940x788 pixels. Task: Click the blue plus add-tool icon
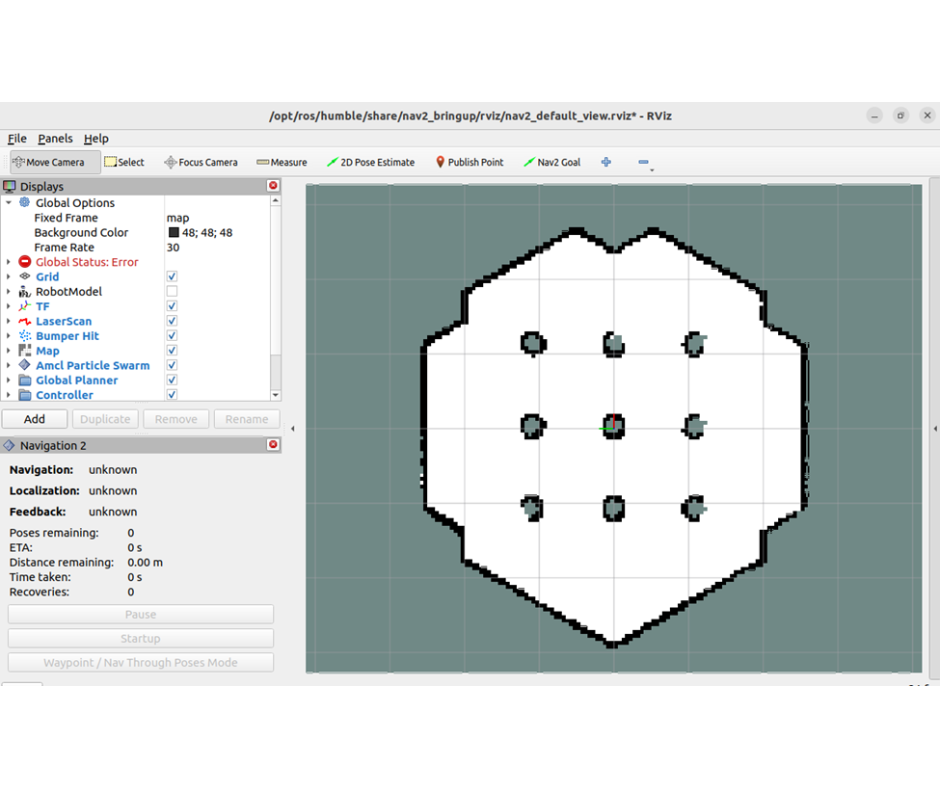[x=606, y=162]
